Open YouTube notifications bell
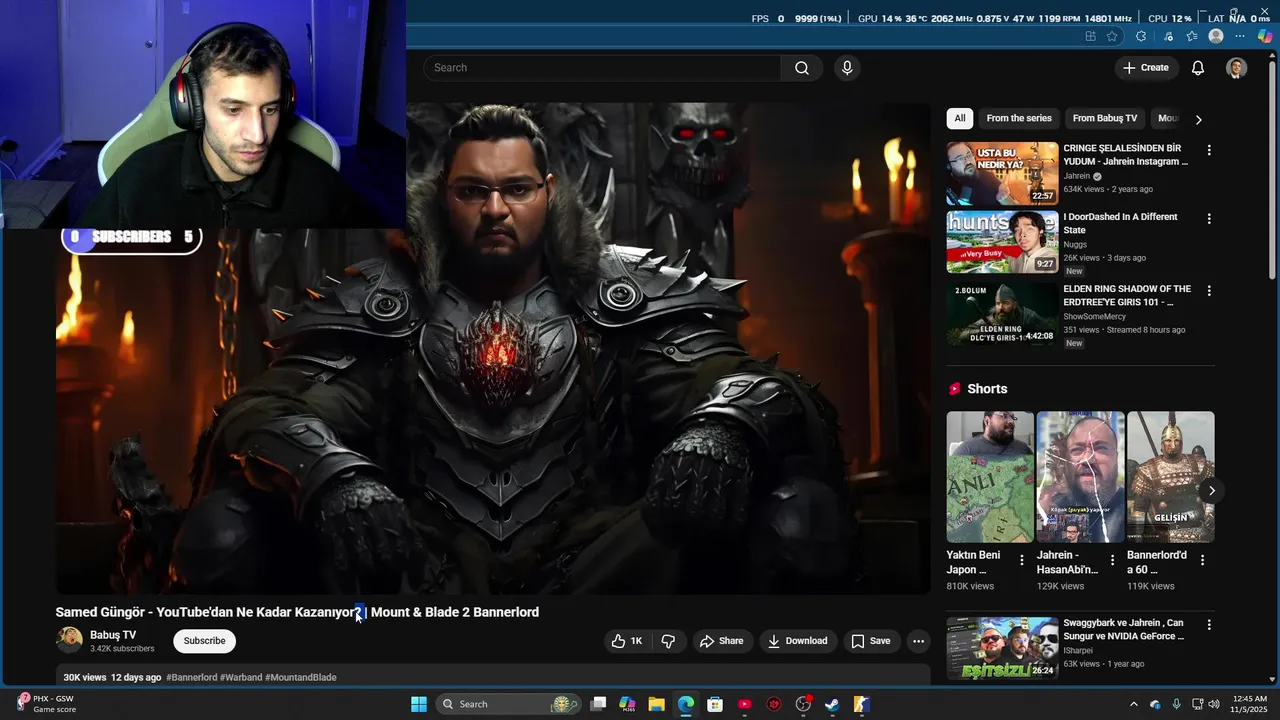Image resolution: width=1280 pixels, height=720 pixels. click(x=1197, y=68)
